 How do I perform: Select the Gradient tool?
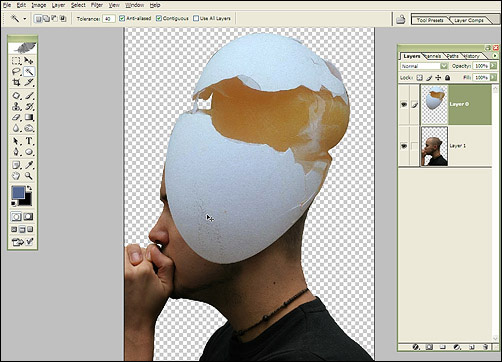pos(29,117)
